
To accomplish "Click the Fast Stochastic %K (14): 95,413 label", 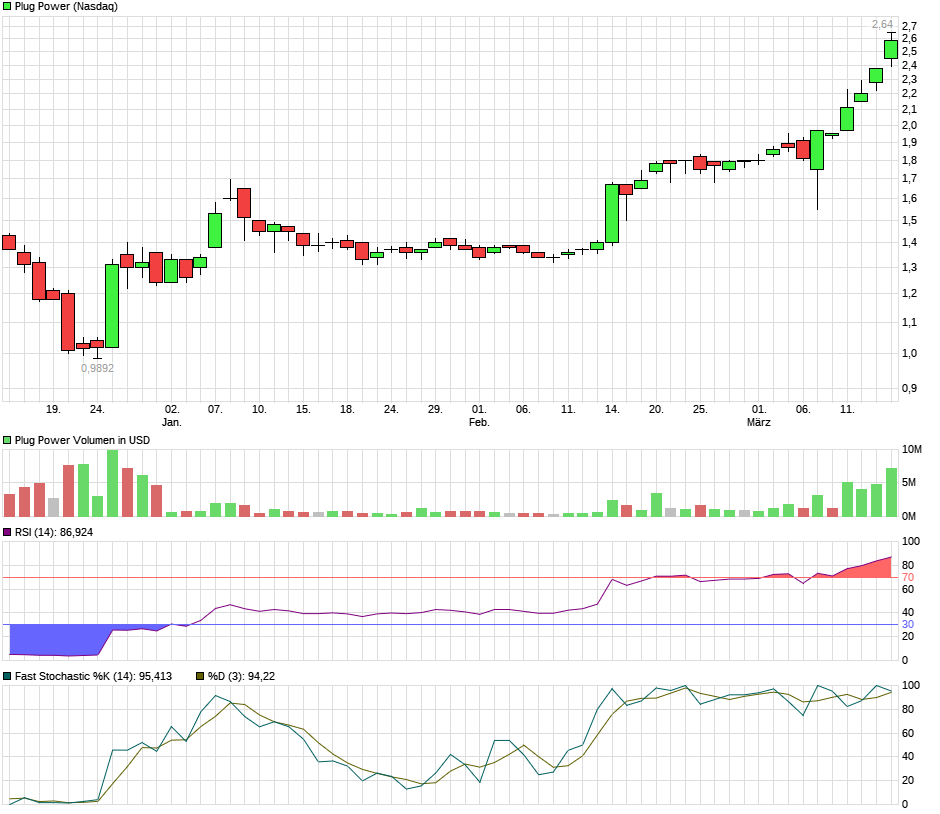I will coord(94,677).
